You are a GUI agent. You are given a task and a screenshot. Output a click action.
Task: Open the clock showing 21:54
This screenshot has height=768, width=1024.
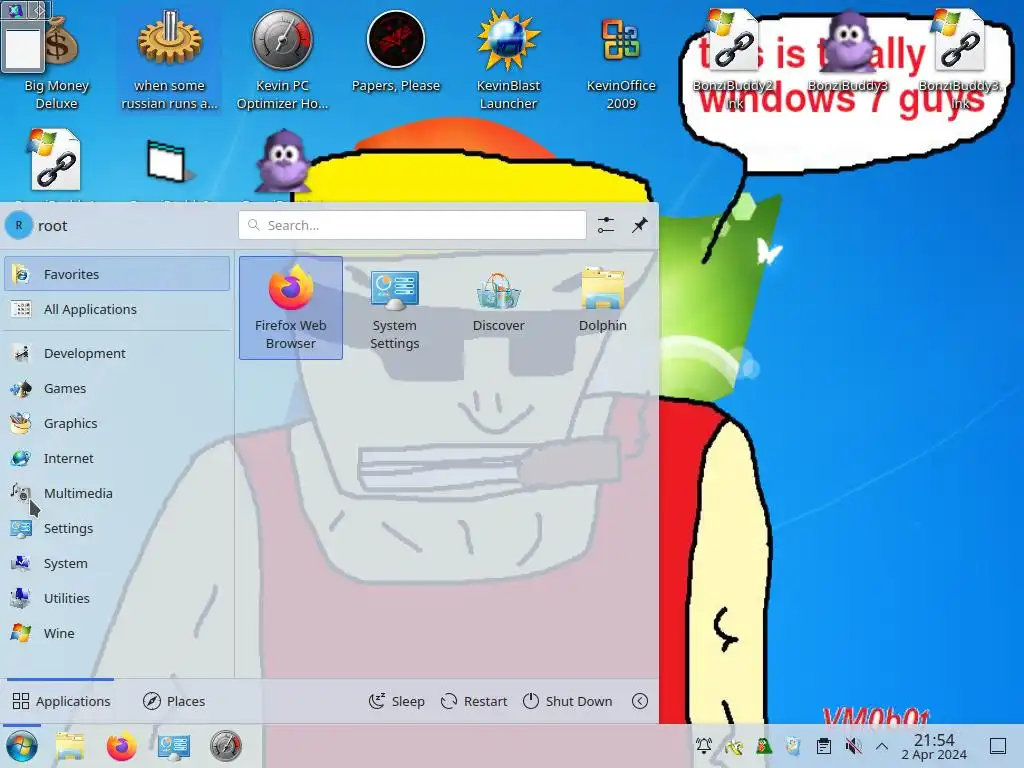(934, 746)
